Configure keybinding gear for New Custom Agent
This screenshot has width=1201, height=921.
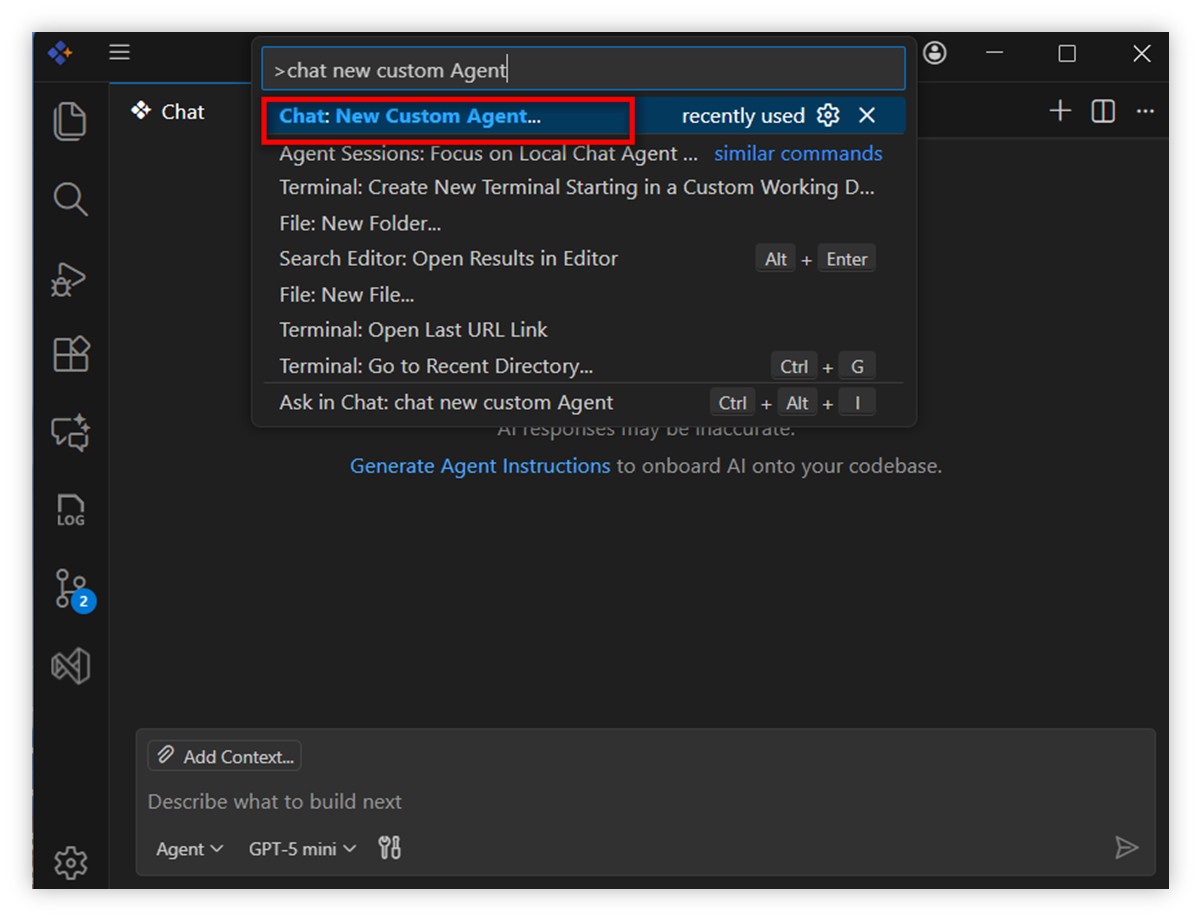tap(828, 116)
